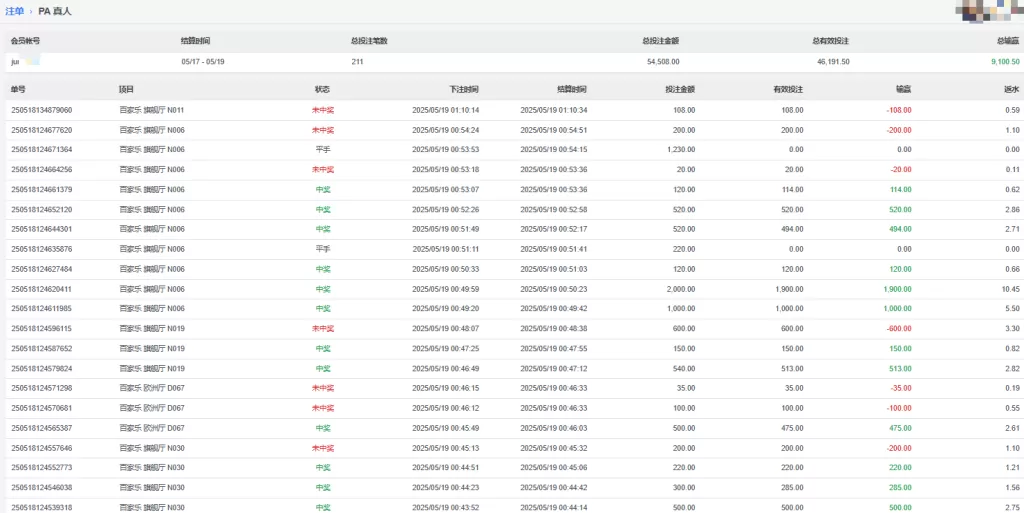Click settlement time 2025/05/19 00:53:36 in row 250518124664256

(x=554, y=170)
